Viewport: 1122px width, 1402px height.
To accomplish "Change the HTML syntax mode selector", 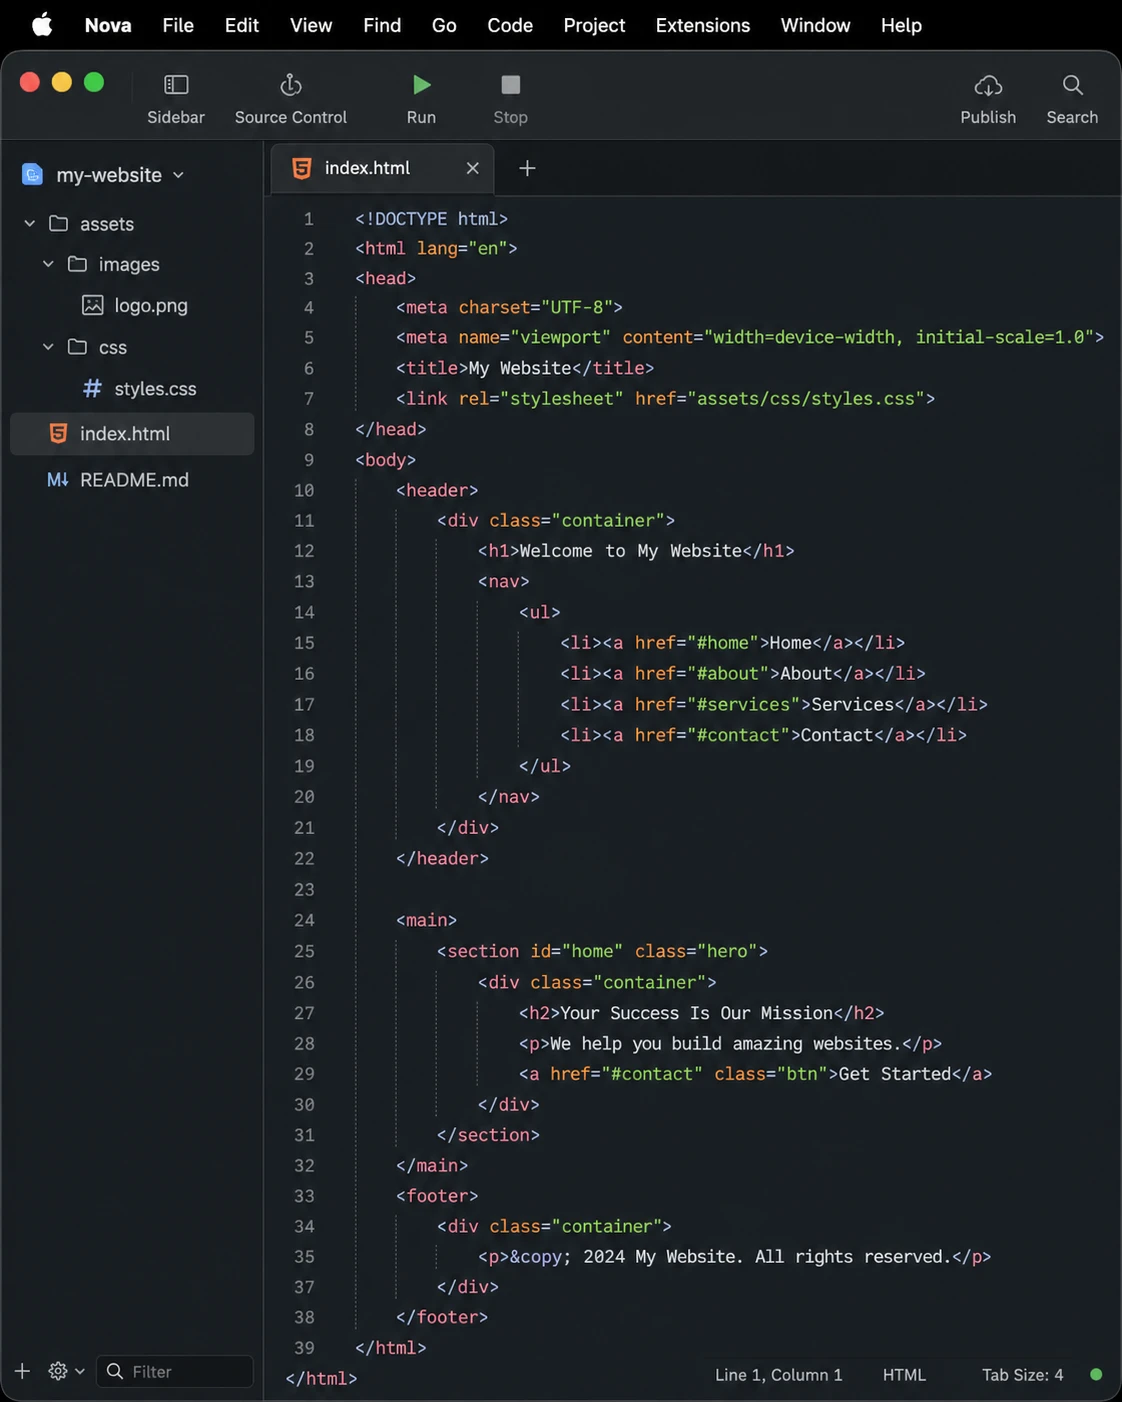I will coord(904,1375).
